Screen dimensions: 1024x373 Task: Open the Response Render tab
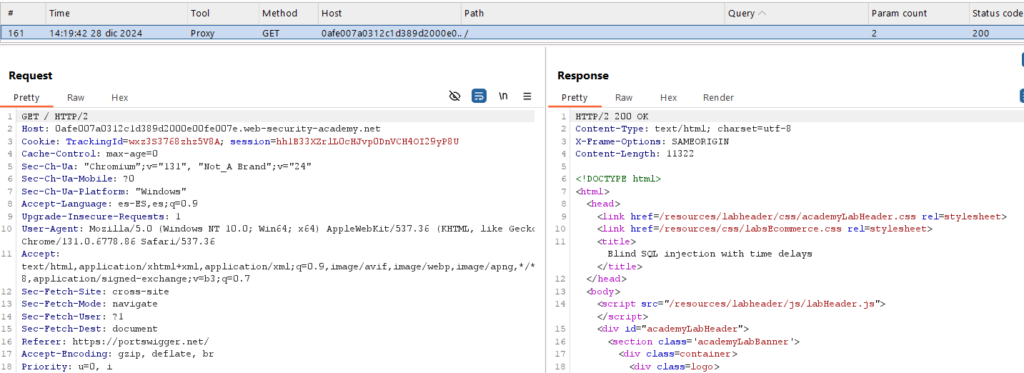coord(718,98)
